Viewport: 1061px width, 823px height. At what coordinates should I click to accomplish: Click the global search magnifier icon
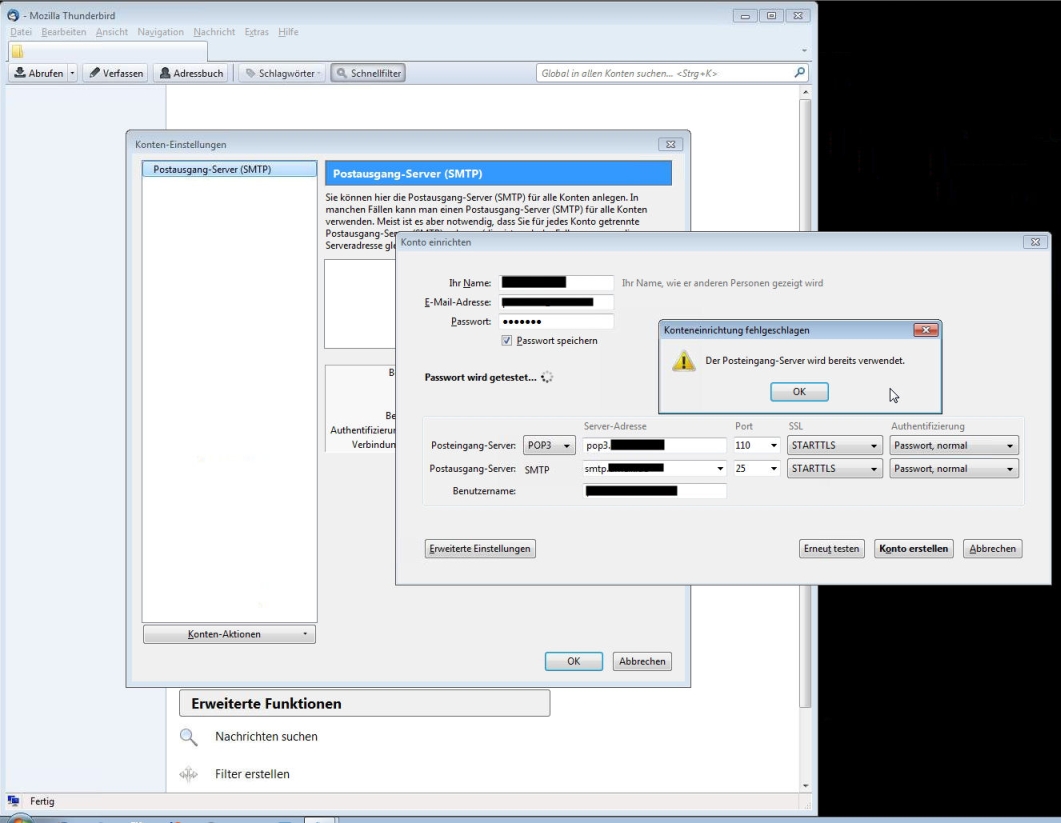point(799,72)
